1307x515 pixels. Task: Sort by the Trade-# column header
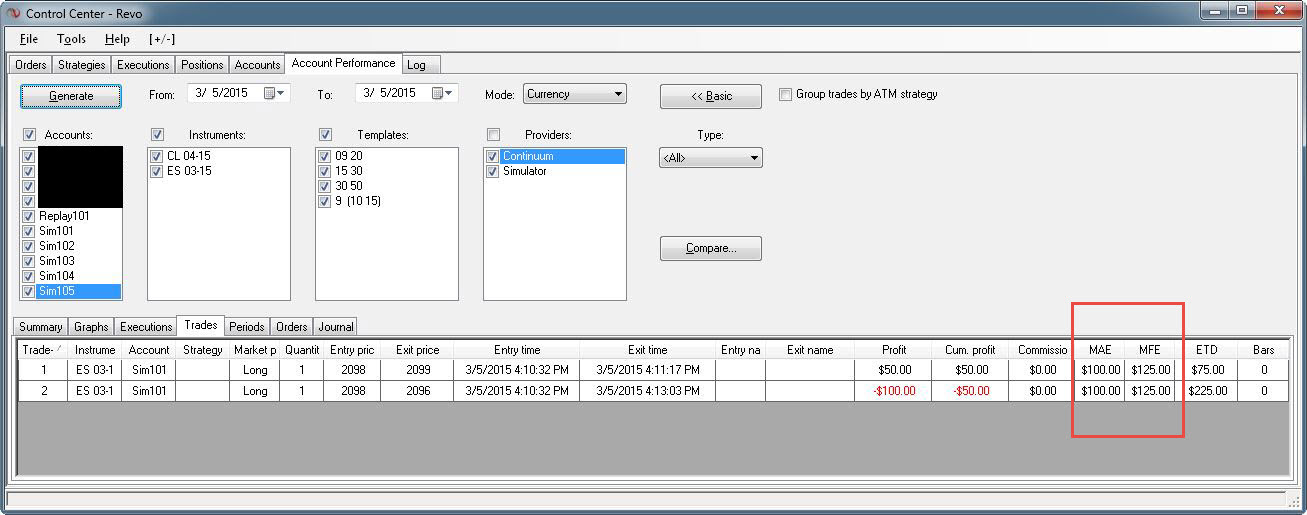coord(43,350)
